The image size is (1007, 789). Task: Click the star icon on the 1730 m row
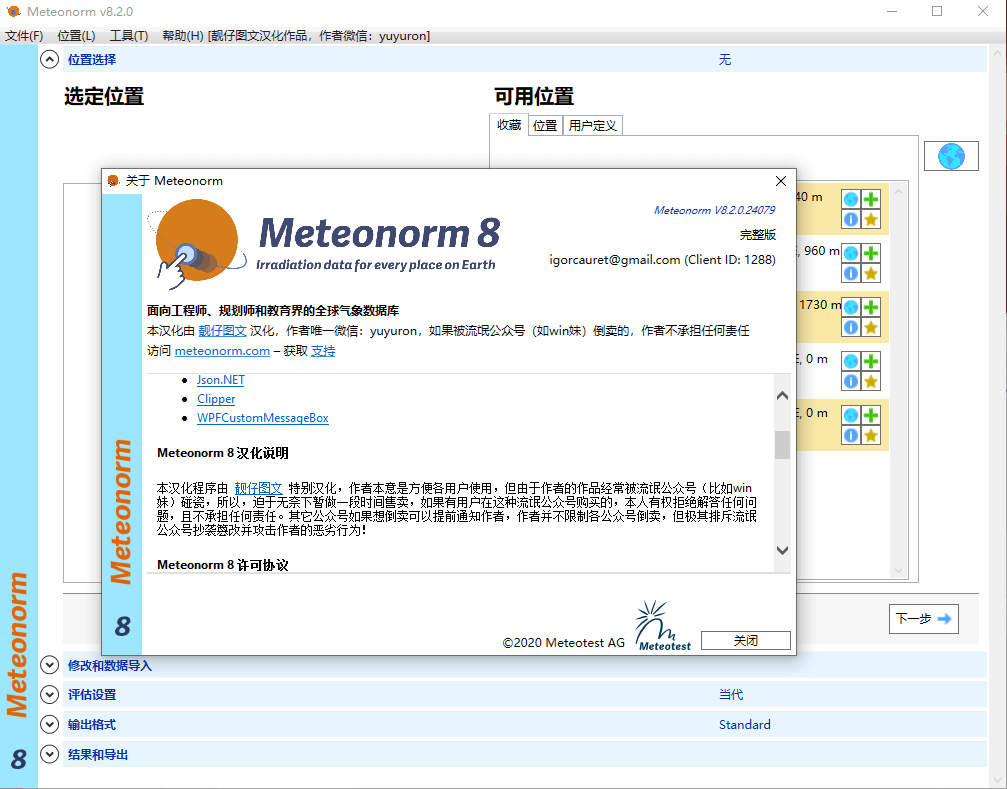tap(871, 327)
